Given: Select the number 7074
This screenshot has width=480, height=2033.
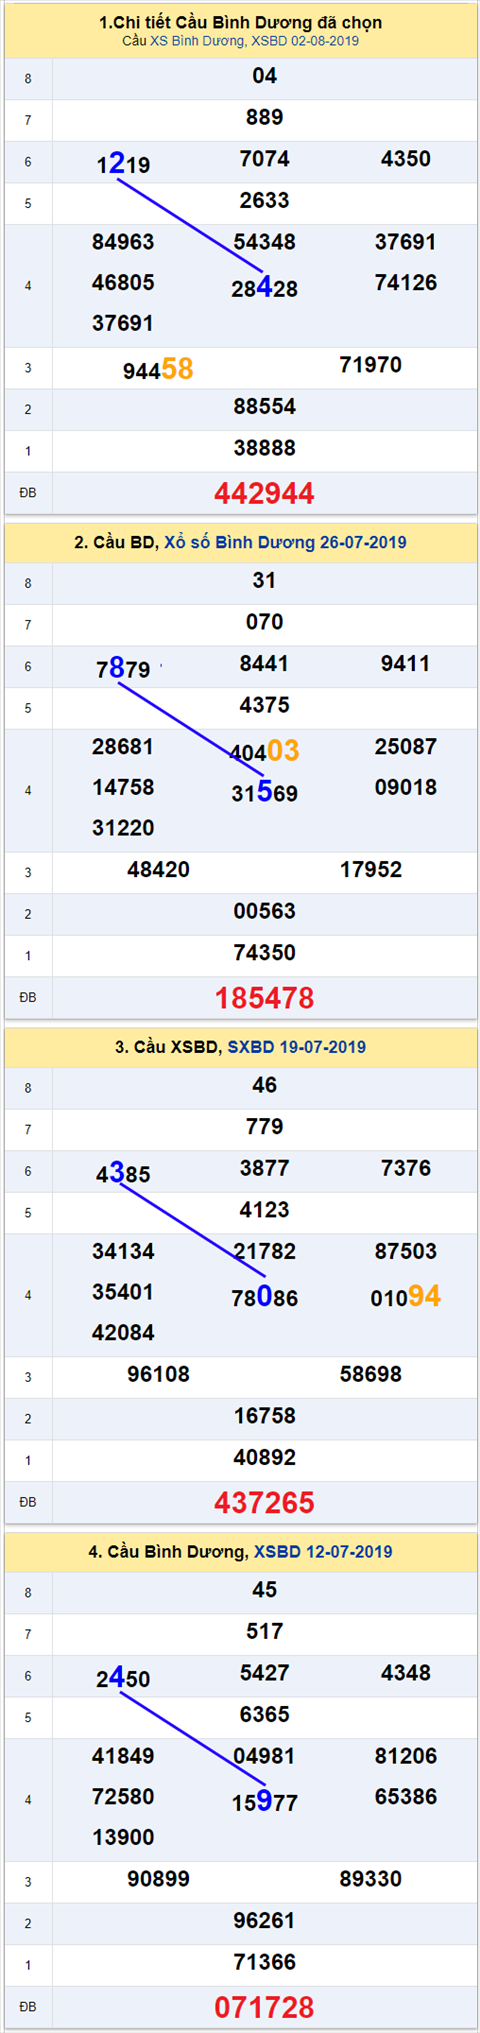Looking at the screenshot, I should [264, 159].
